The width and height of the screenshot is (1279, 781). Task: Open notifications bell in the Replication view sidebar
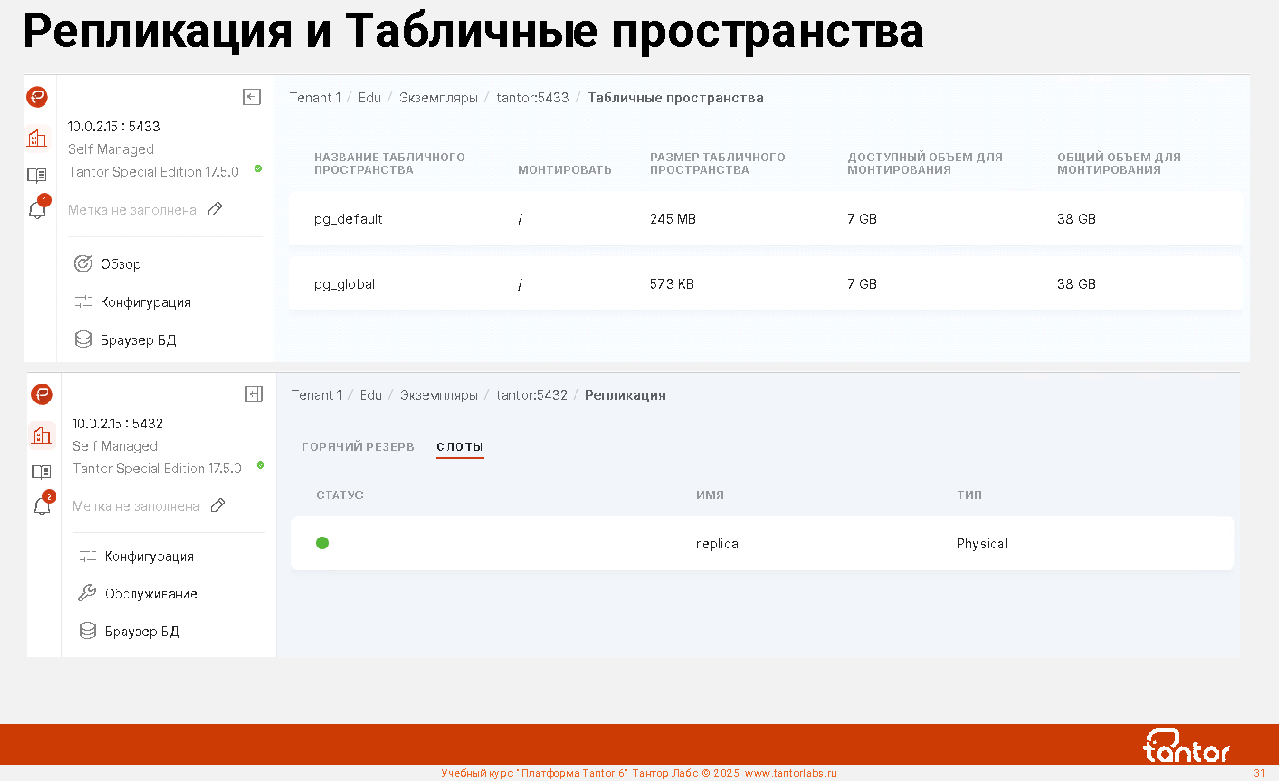(42, 506)
